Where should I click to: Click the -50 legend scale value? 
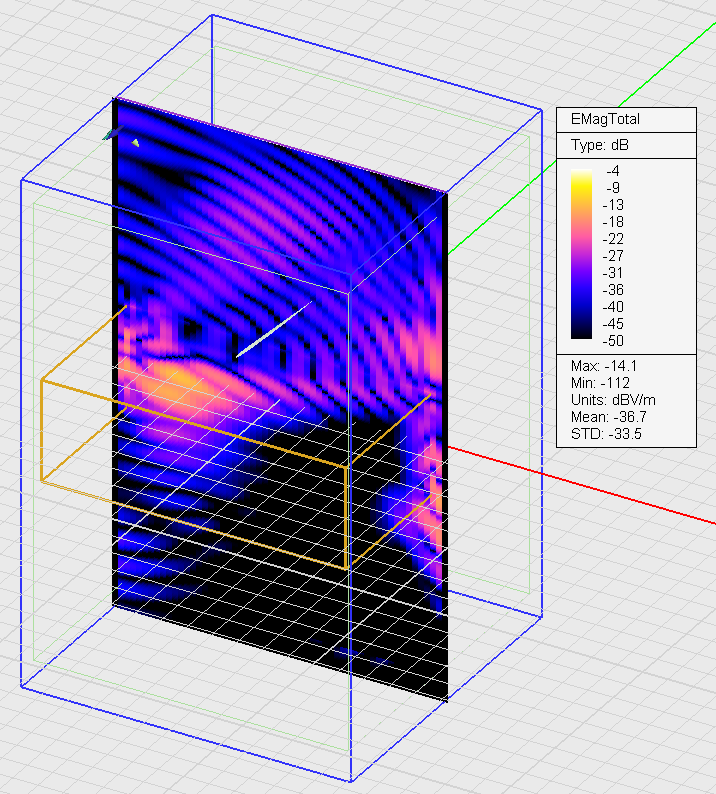616,342
